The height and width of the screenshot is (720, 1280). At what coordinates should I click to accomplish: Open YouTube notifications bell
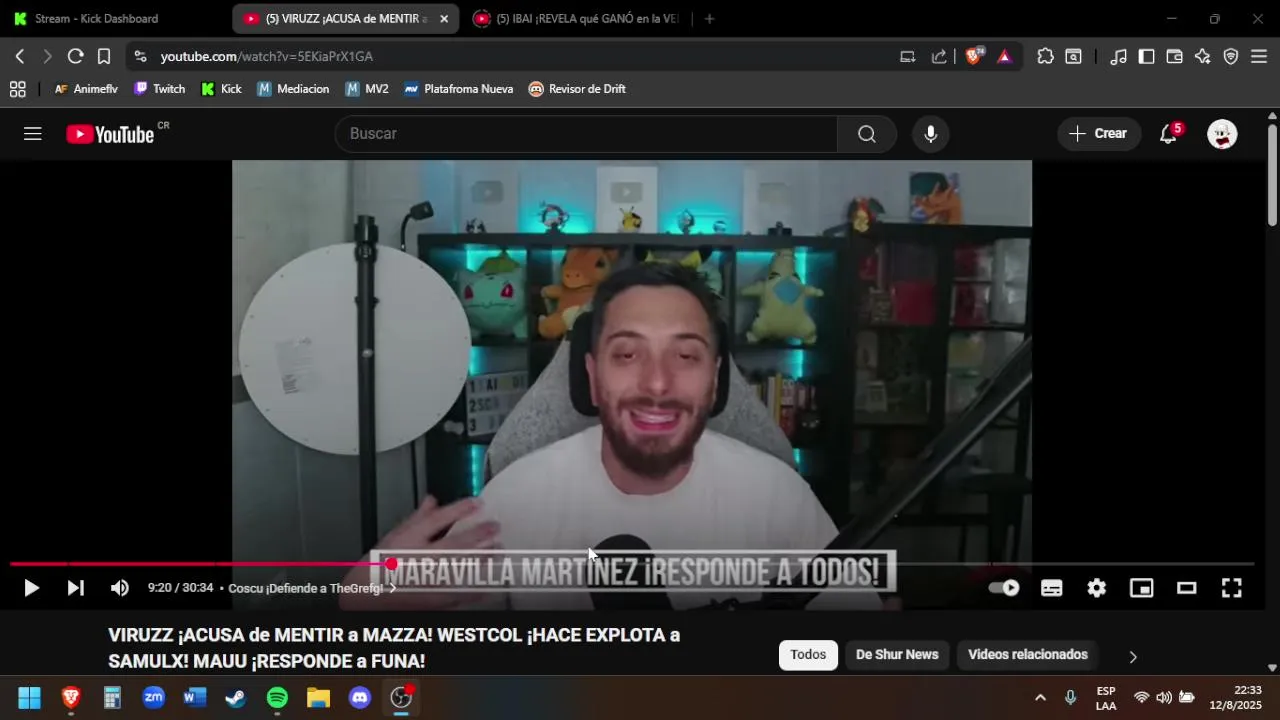point(1169,134)
